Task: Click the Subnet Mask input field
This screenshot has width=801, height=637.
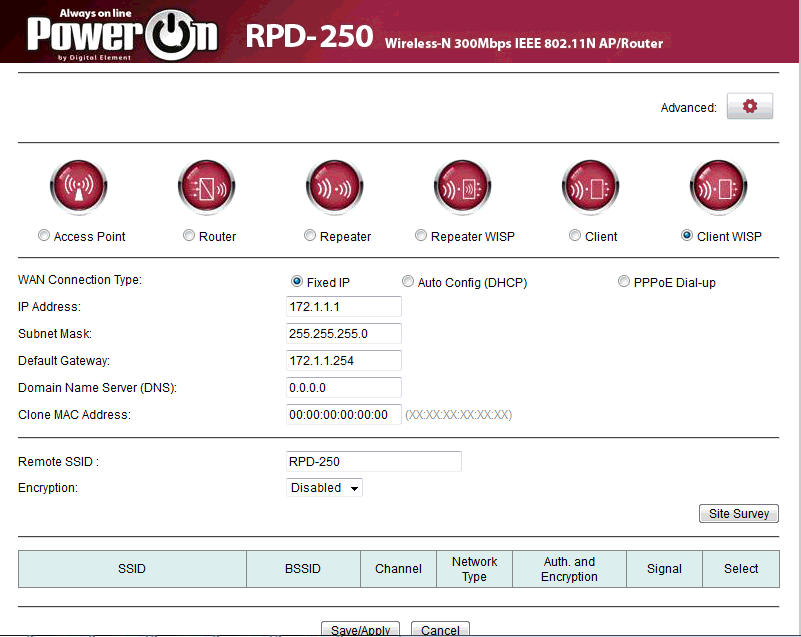Action: coord(344,334)
